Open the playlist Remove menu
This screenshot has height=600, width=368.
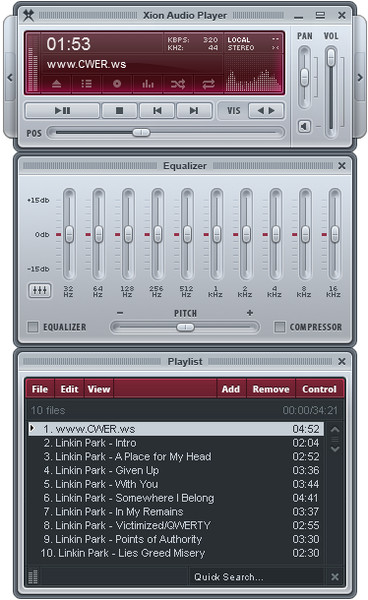click(x=271, y=389)
